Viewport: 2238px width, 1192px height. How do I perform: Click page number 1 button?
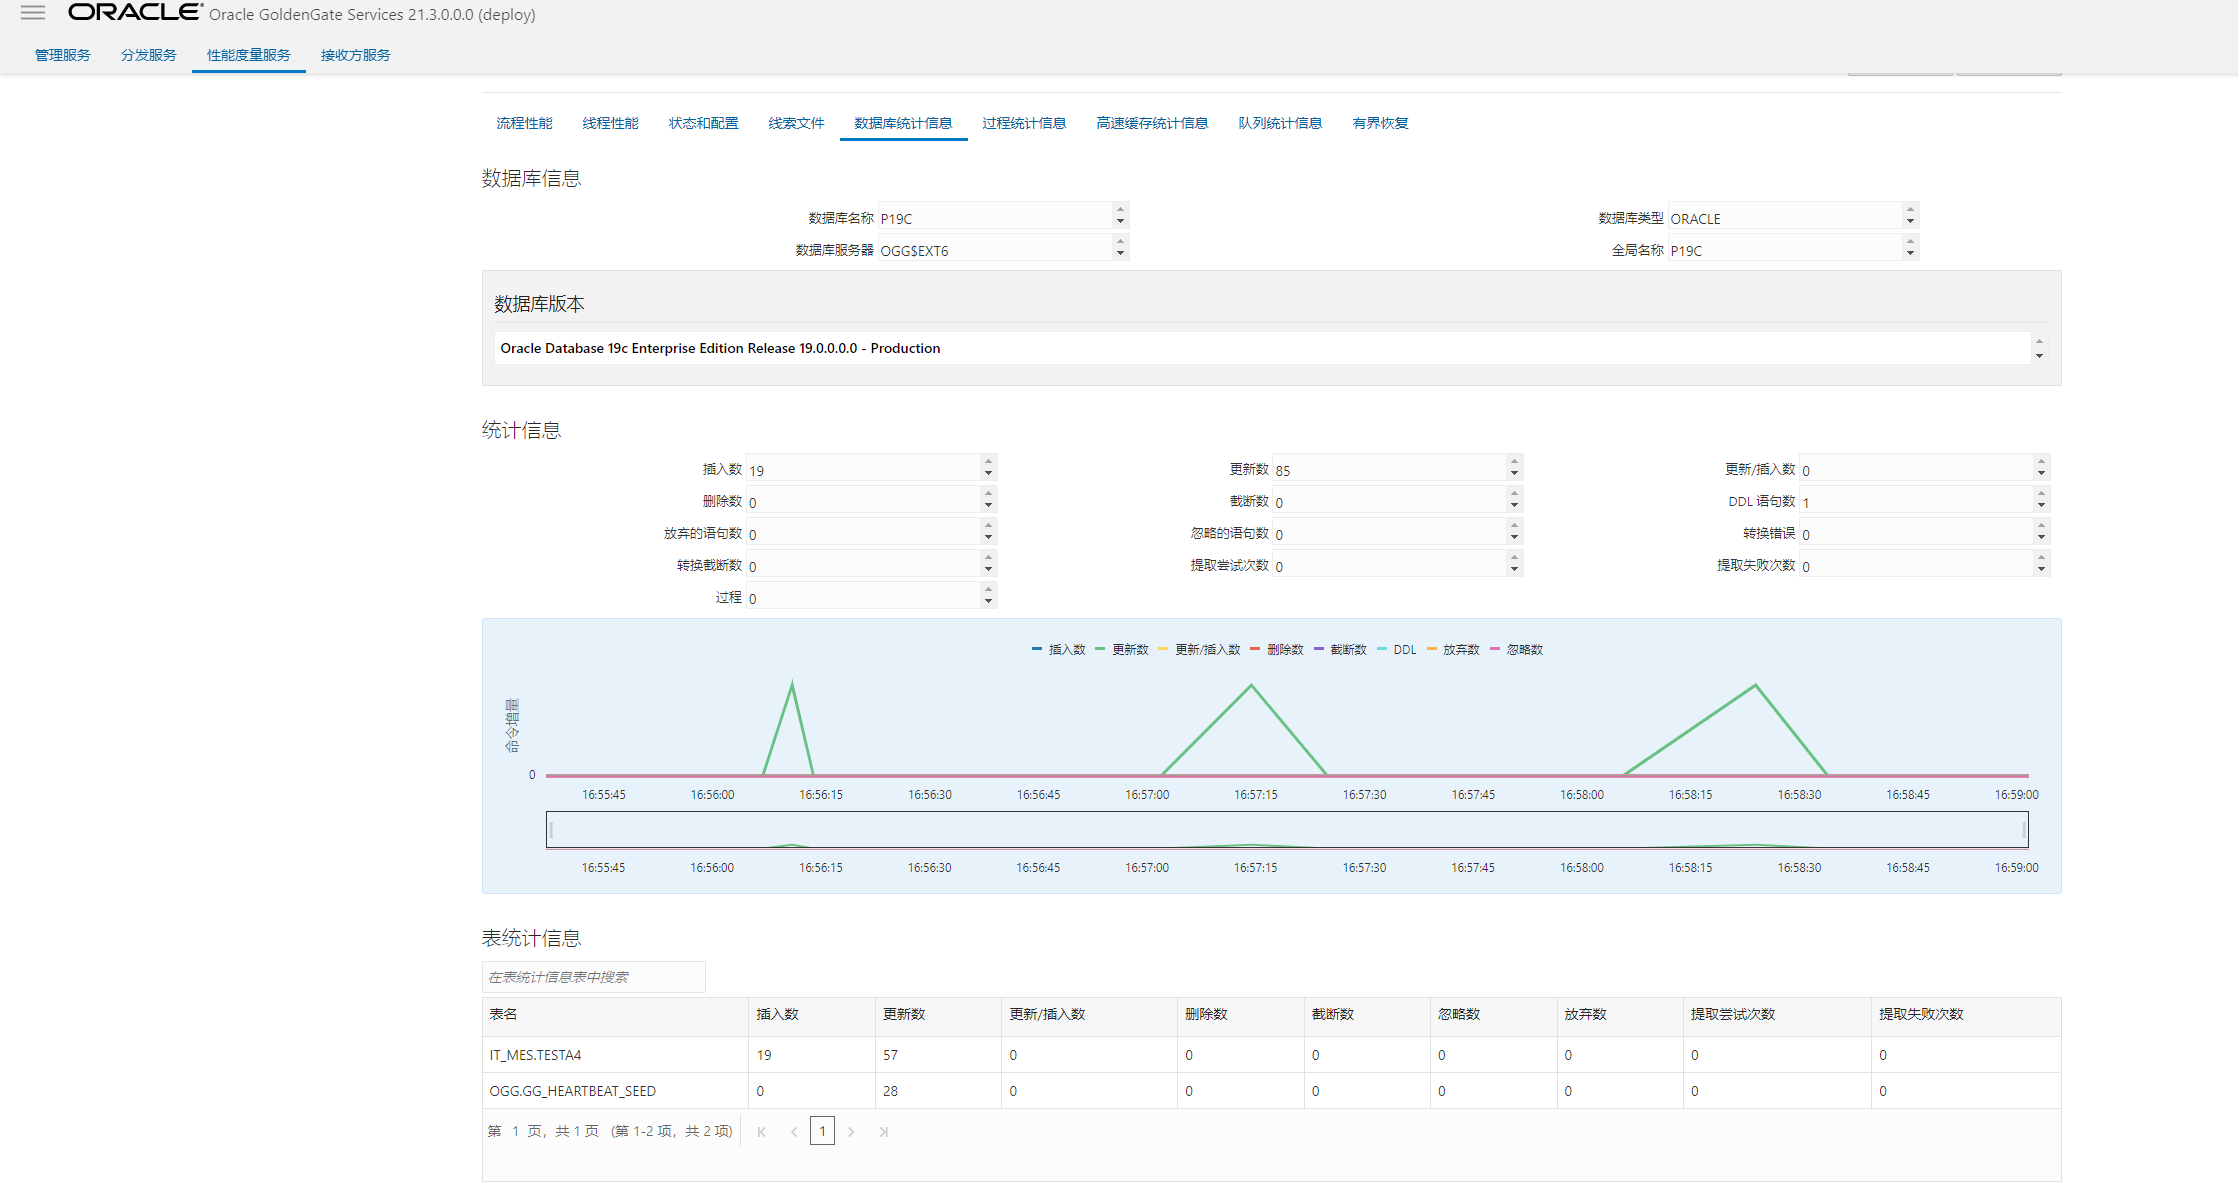[822, 1131]
